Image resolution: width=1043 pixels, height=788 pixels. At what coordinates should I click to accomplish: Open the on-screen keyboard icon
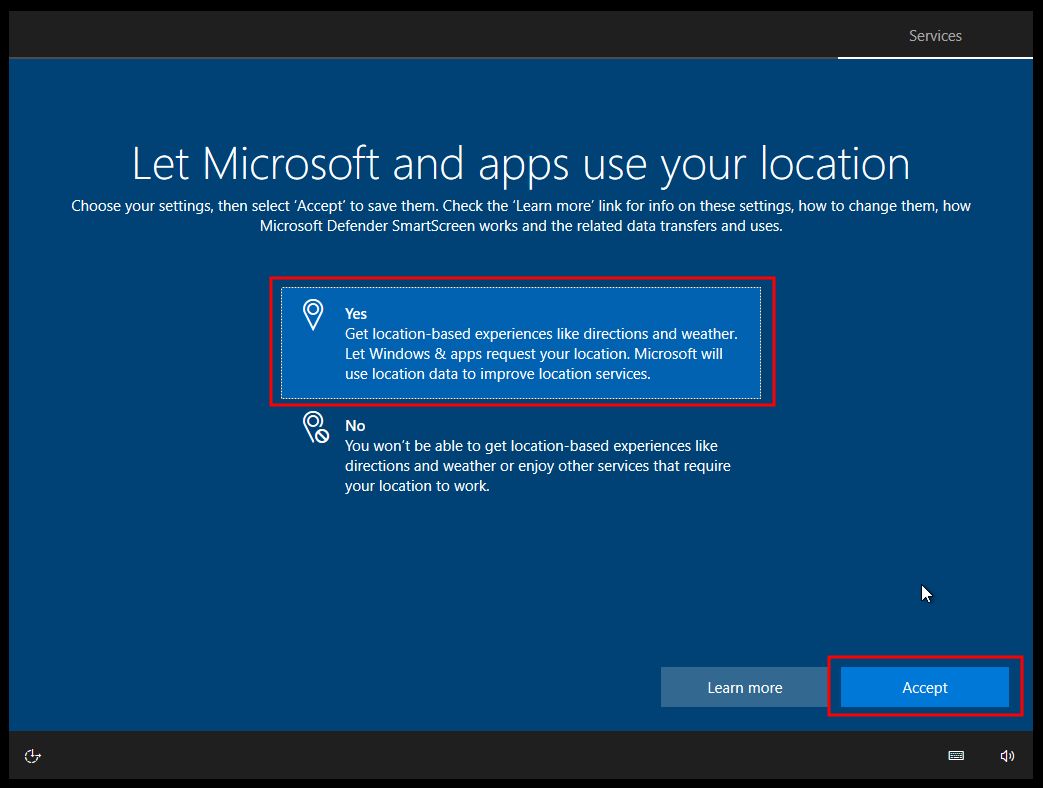coord(956,755)
